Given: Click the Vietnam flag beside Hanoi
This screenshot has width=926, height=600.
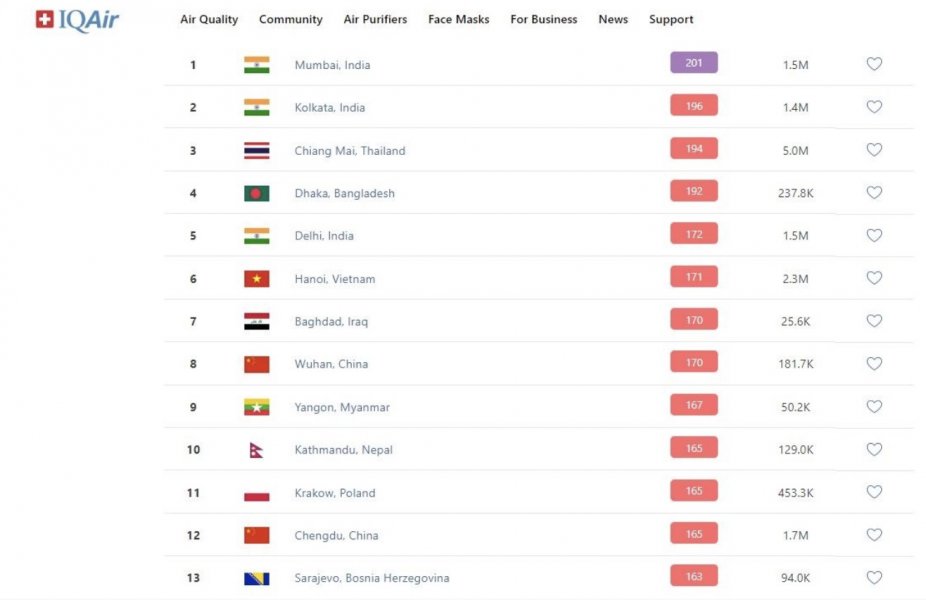Looking at the screenshot, I should [x=256, y=279].
